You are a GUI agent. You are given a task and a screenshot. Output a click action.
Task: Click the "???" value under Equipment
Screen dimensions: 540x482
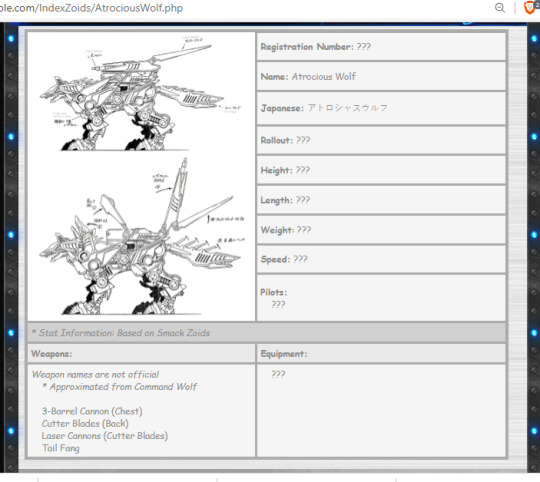coord(278,375)
